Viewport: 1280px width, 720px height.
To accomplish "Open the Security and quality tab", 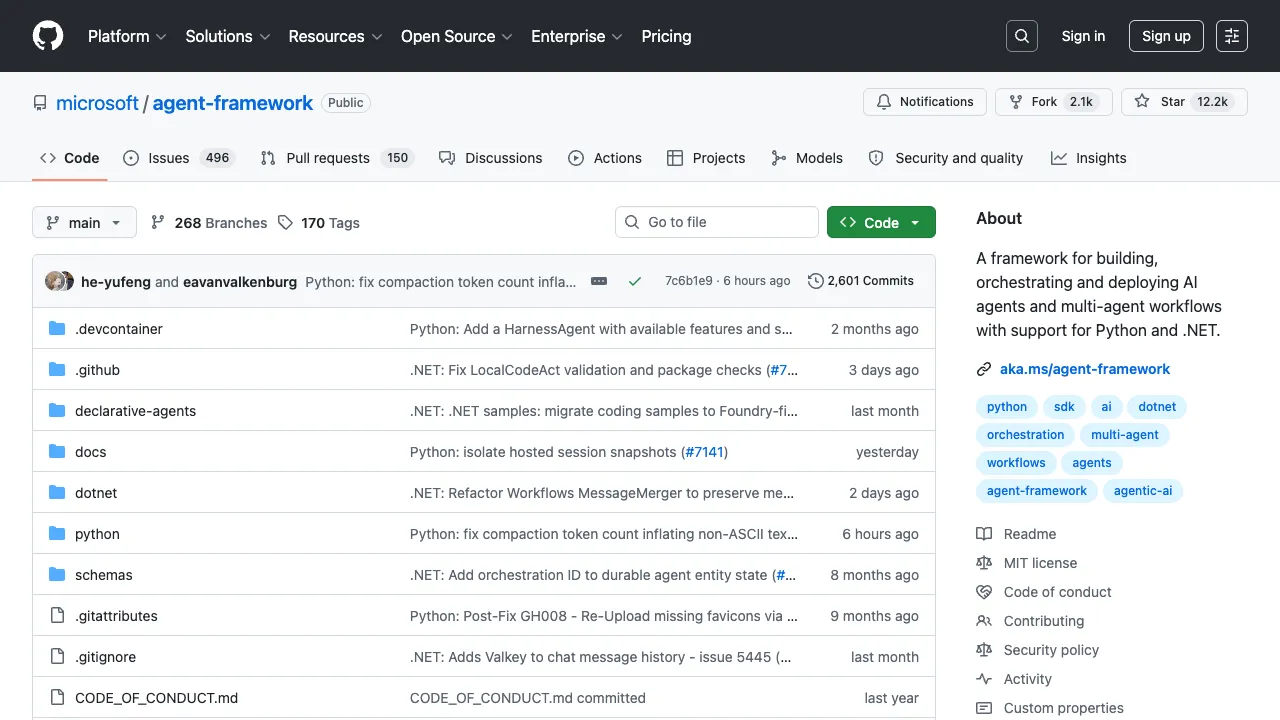I will 946,158.
